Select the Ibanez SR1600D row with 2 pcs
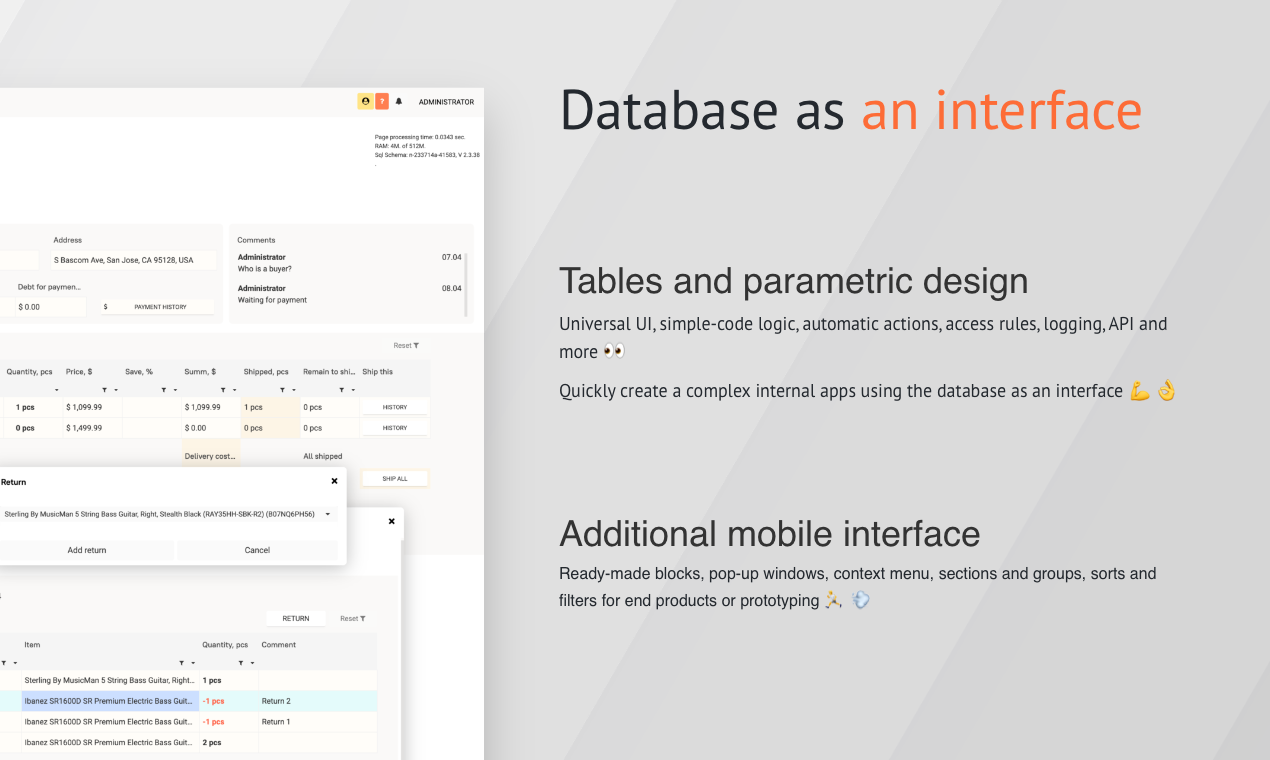The width and height of the screenshot is (1270, 760). click(188, 742)
